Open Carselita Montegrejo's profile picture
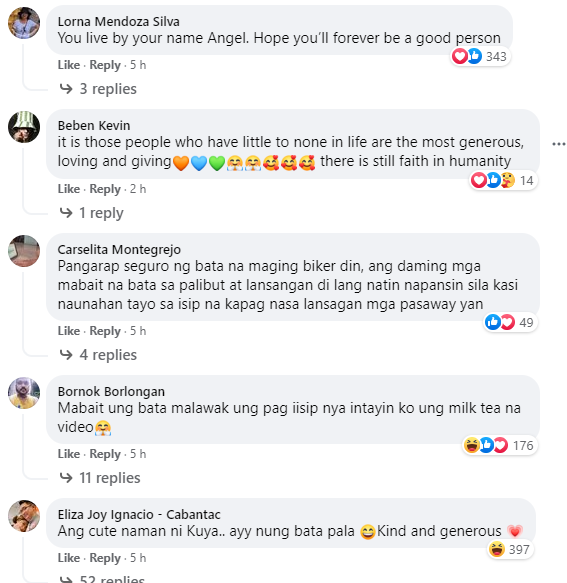 [24, 251]
